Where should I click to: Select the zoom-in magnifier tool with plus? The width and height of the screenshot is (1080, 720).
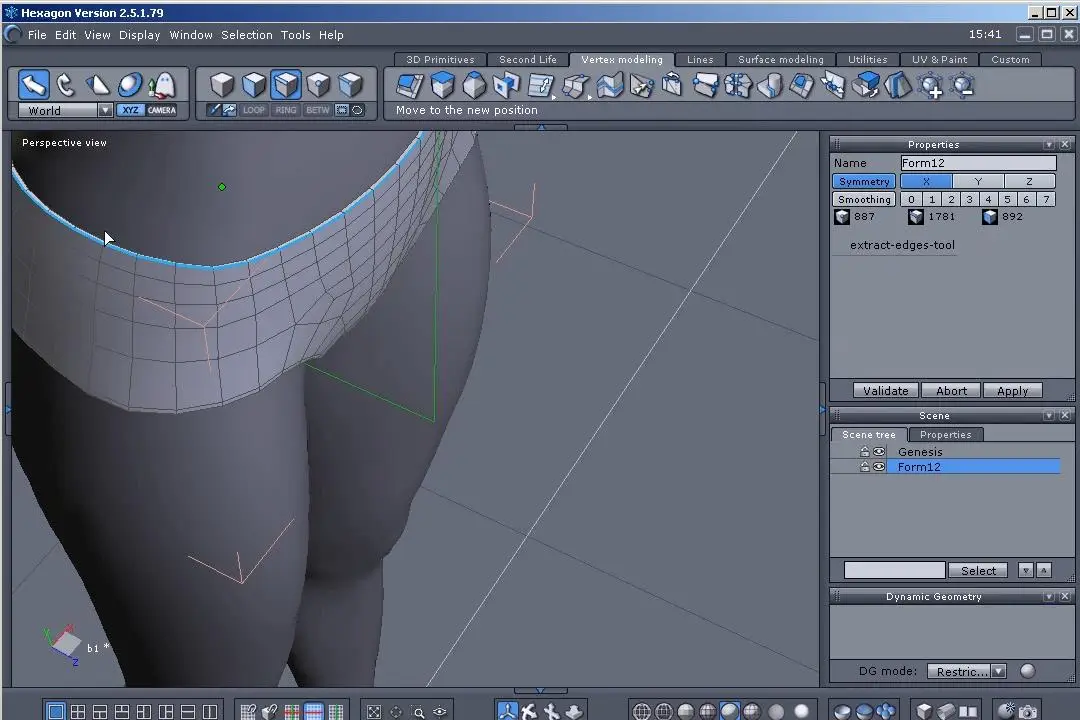[931, 85]
